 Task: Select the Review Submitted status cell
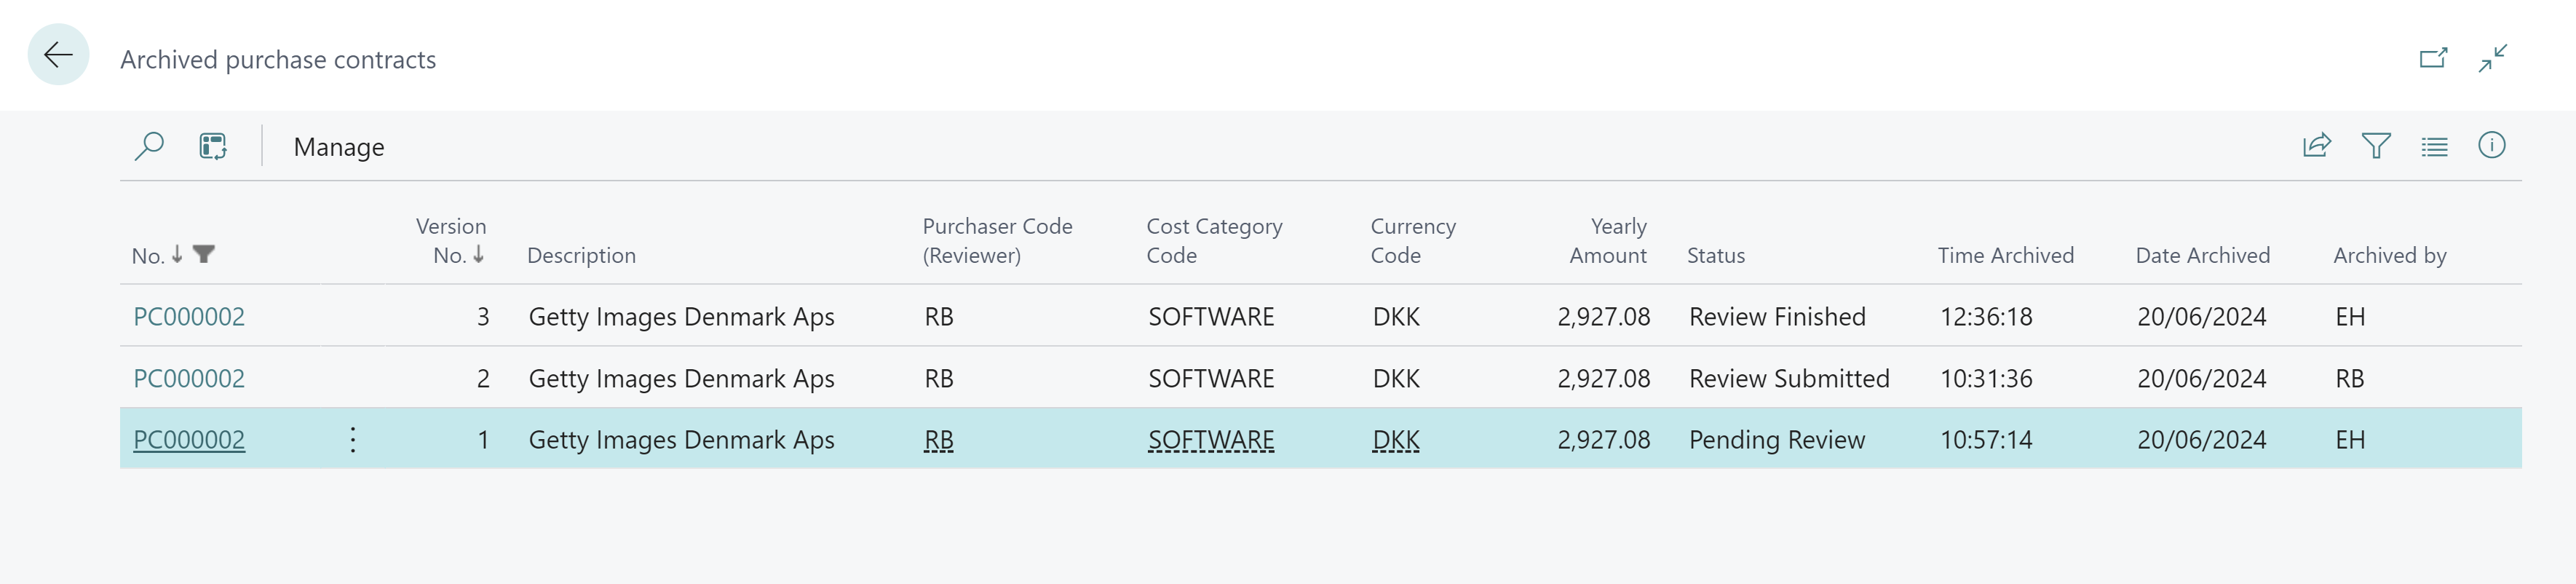click(x=1789, y=379)
